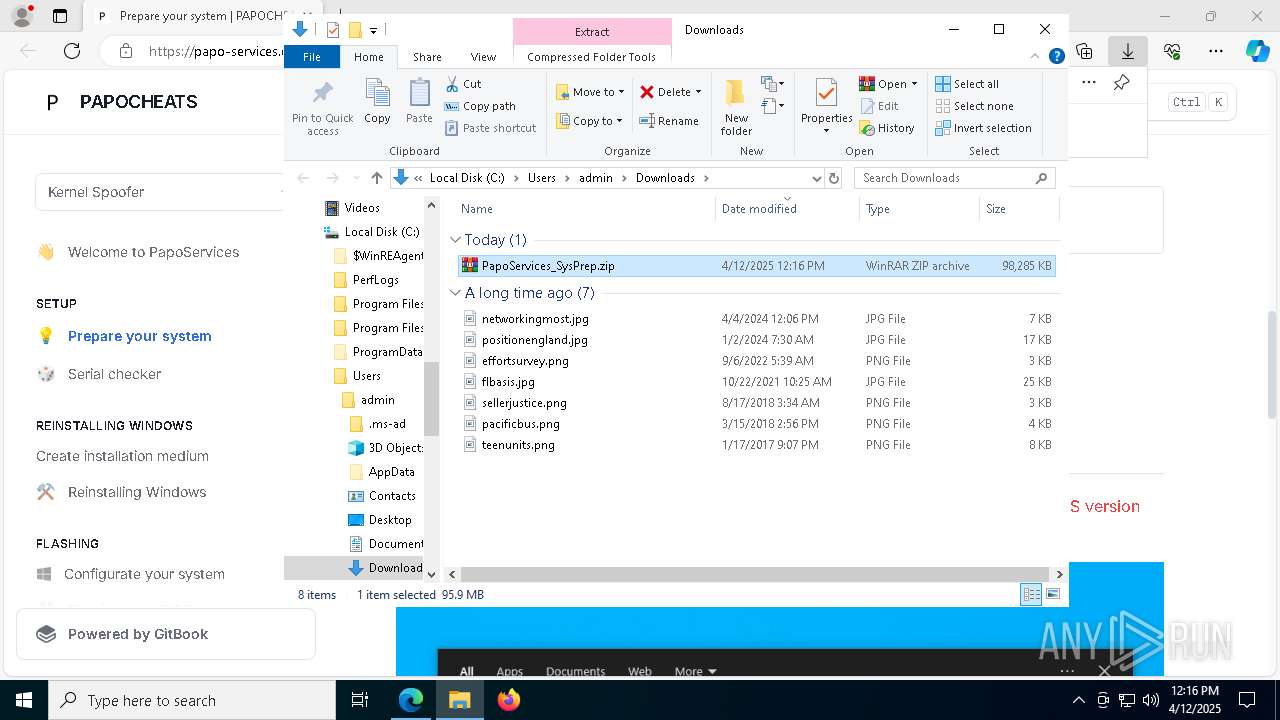Click the admin breadcrumb segment
Screen dimensions: 1280x720
(595, 178)
